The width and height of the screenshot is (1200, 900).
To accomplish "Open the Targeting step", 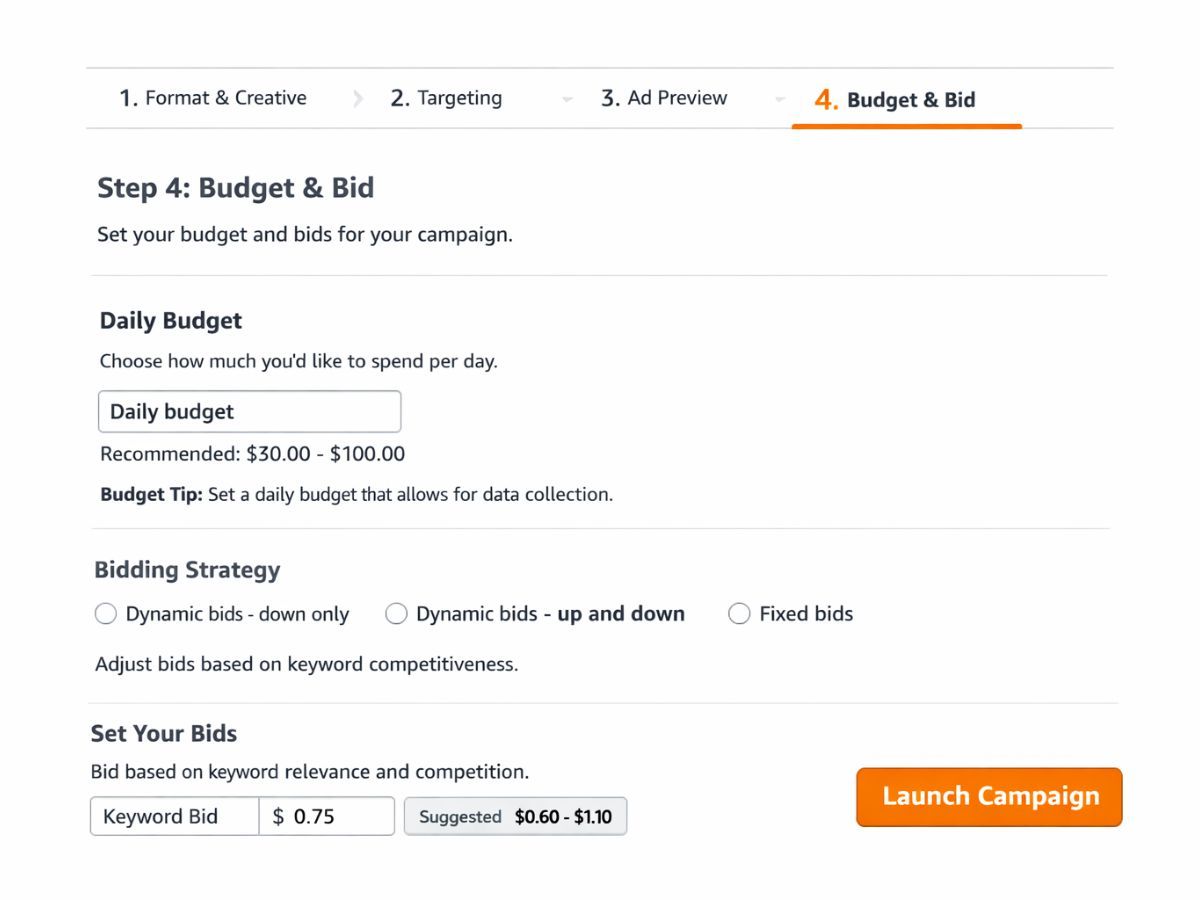I will (444, 97).
